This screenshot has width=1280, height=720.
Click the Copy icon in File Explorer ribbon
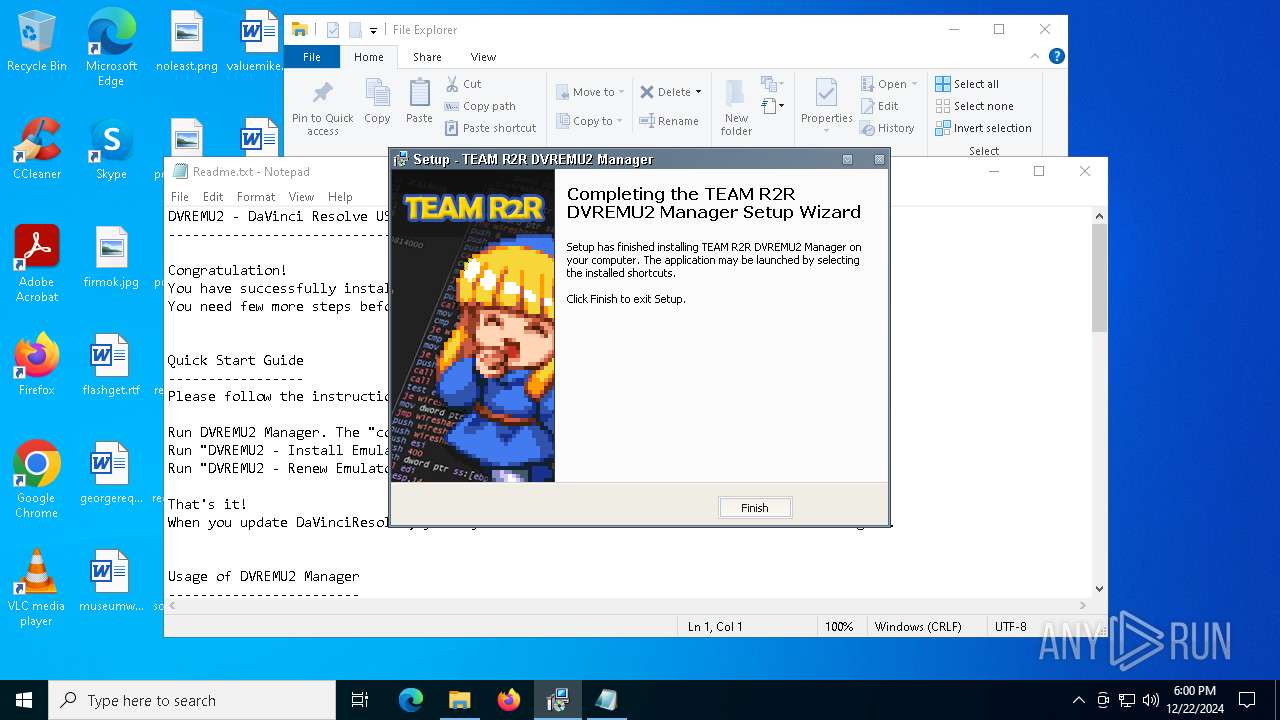coord(377,102)
